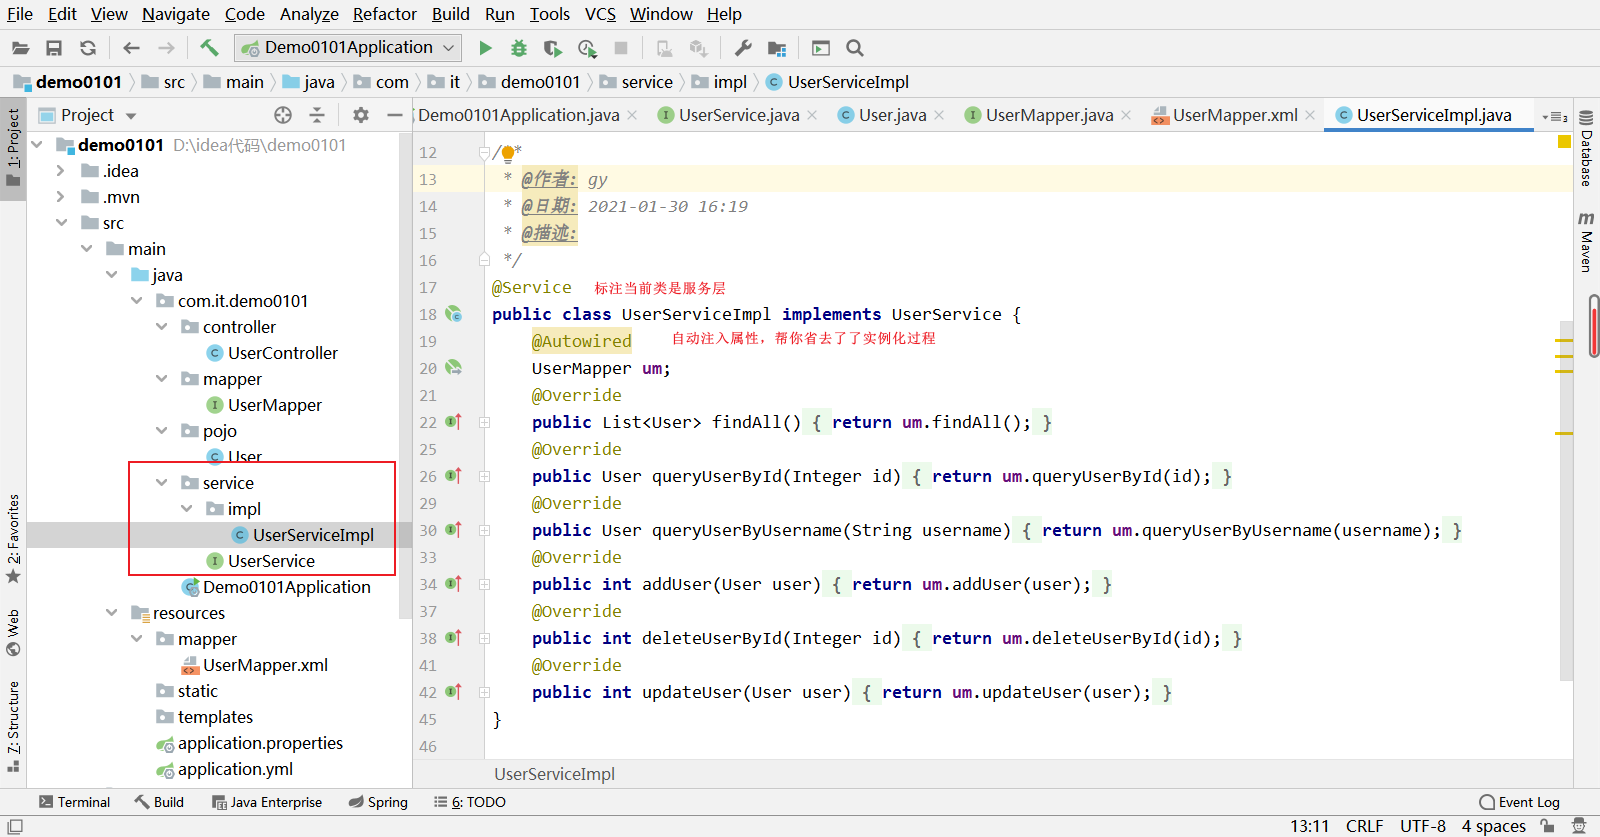
Task: Hide the Project panel minus icon
Action: click(395, 115)
